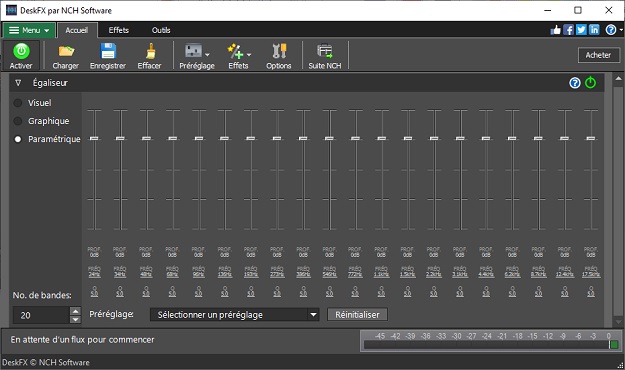Click the 2.2kHz band gain slider handle
The height and width of the screenshot is (370, 625).
pyautogui.click(x=434, y=138)
